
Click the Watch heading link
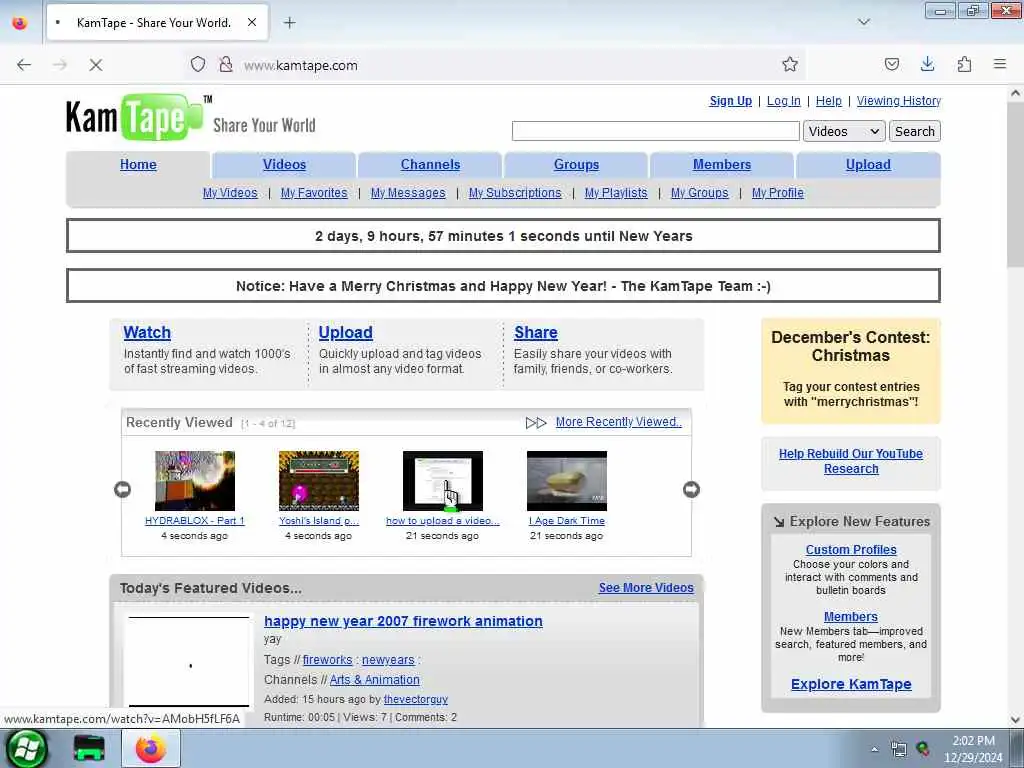click(147, 332)
